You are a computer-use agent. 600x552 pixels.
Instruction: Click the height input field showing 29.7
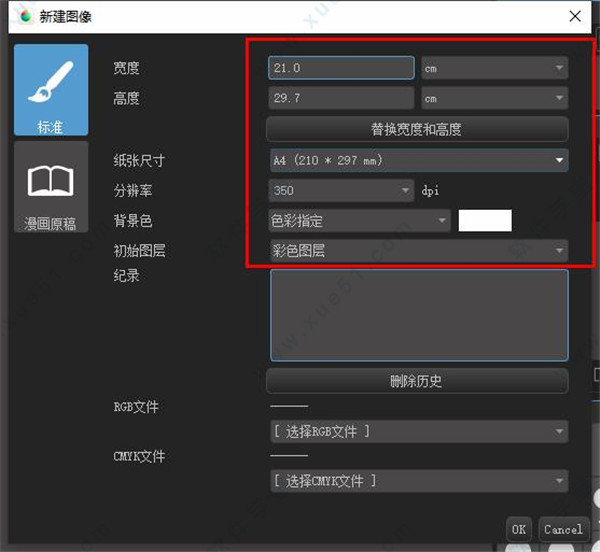341,98
